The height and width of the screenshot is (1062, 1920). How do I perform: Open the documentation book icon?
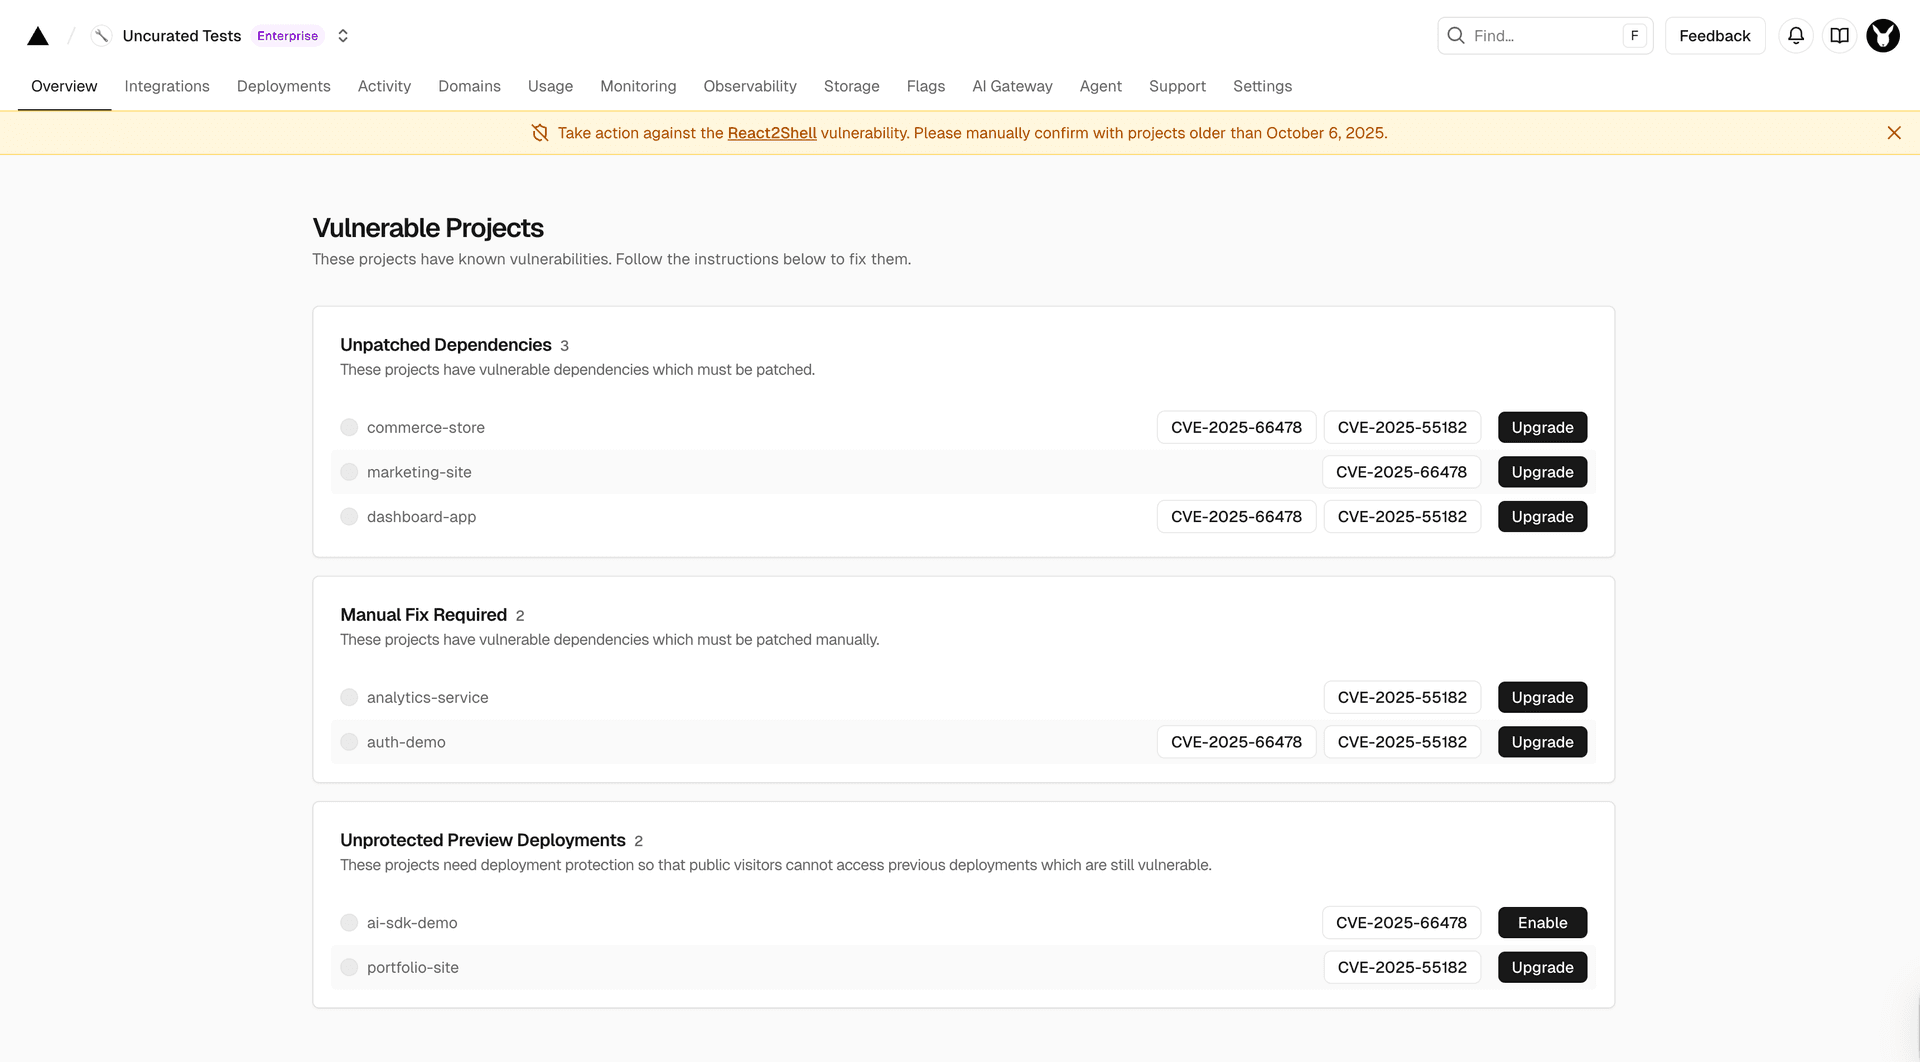pyautogui.click(x=1839, y=36)
